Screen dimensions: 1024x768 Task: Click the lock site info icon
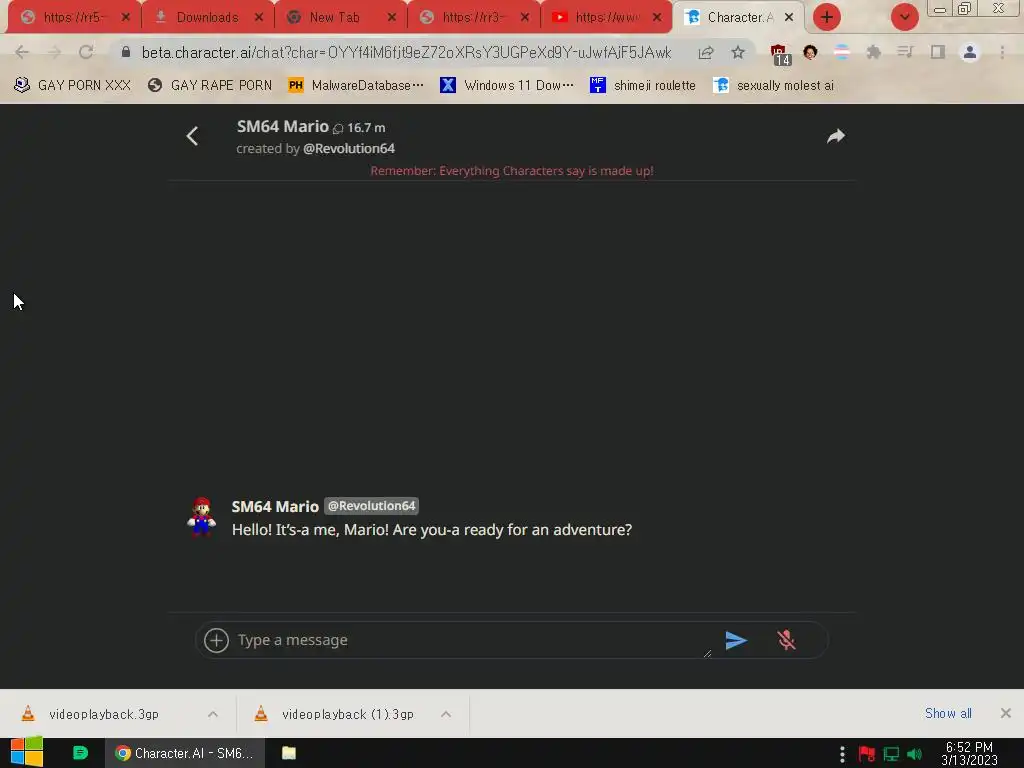126,52
